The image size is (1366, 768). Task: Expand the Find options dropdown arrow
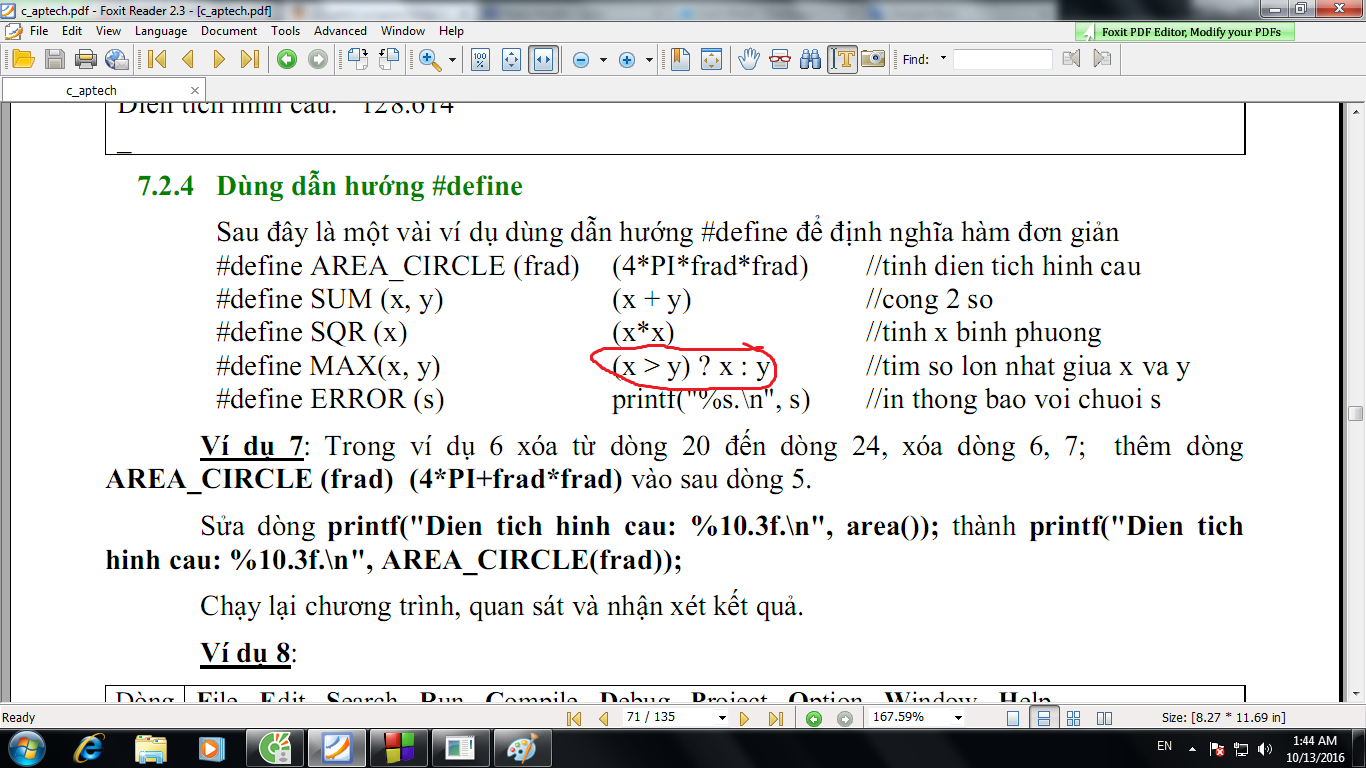click(943, 59)
